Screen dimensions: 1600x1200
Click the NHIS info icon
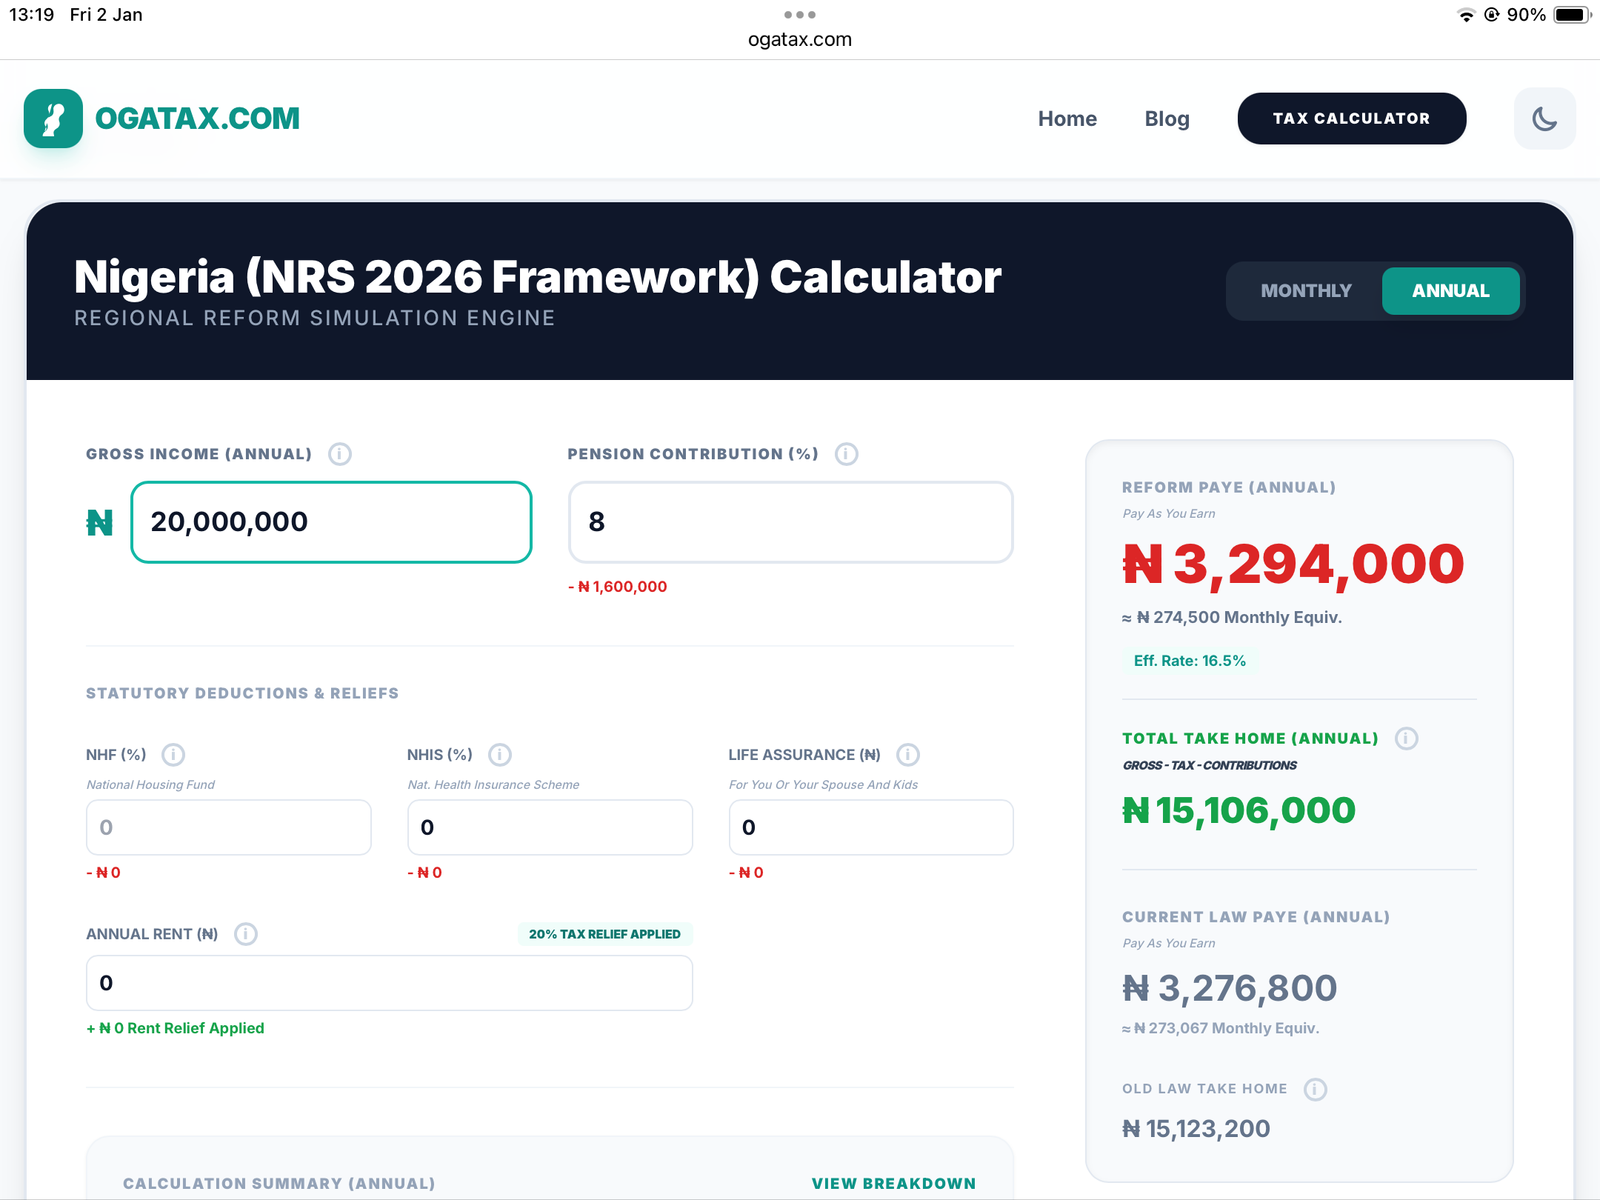click(500, 755)
